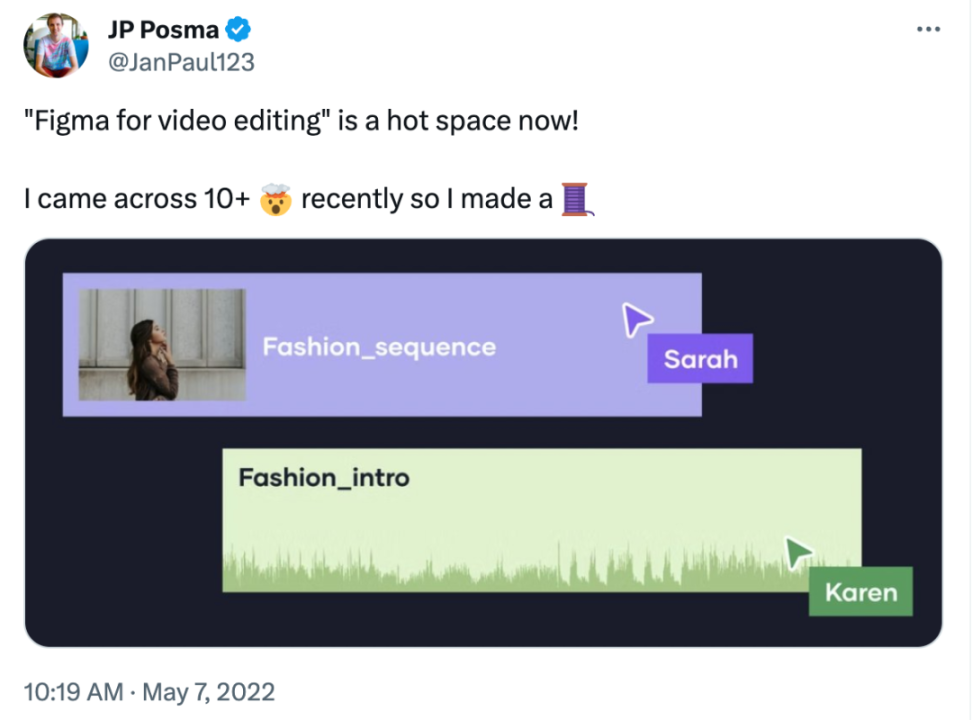Viewport: 972px width, 720px height.
Task: Click the Fashion_sequence clip label
Action: [x=379, y=347]
